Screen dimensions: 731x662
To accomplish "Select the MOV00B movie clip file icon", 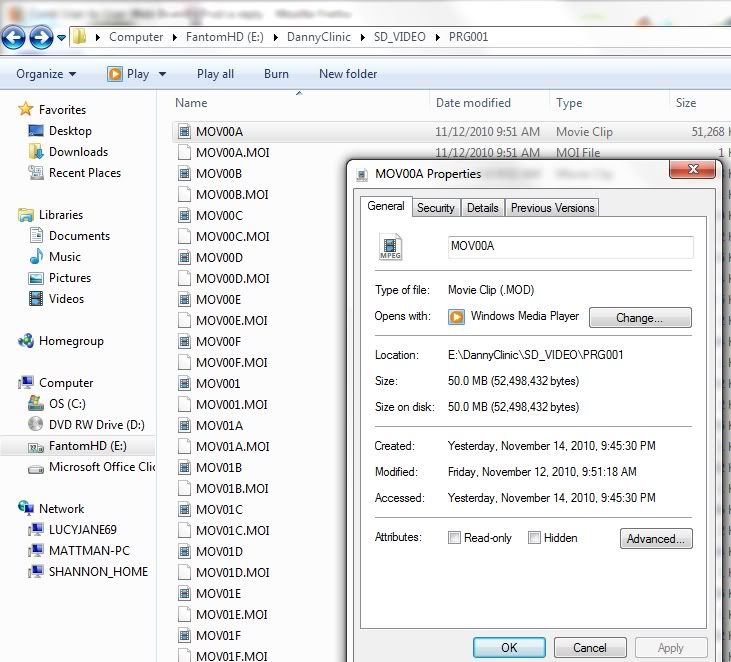I will tap(184, 173).
